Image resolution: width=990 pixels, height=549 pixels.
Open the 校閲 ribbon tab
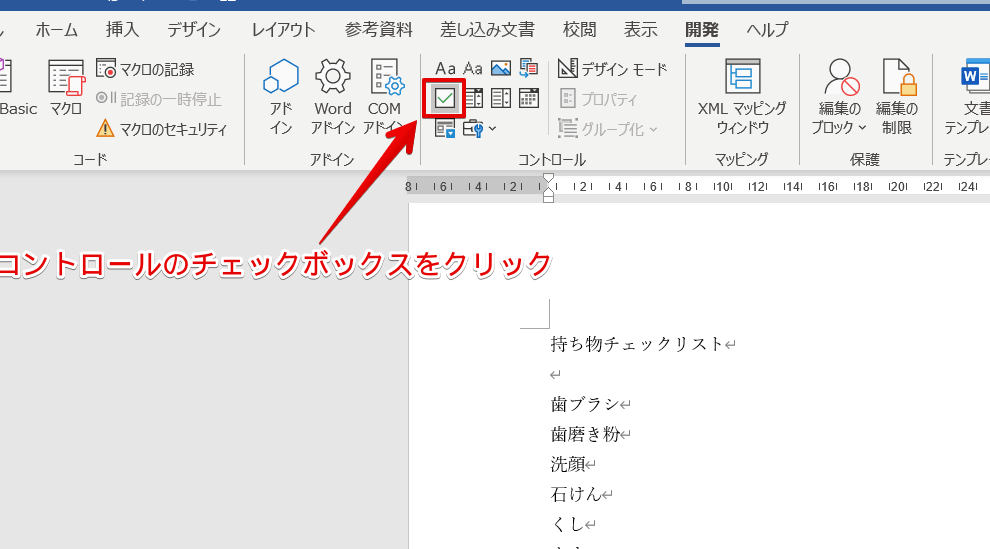579,30
